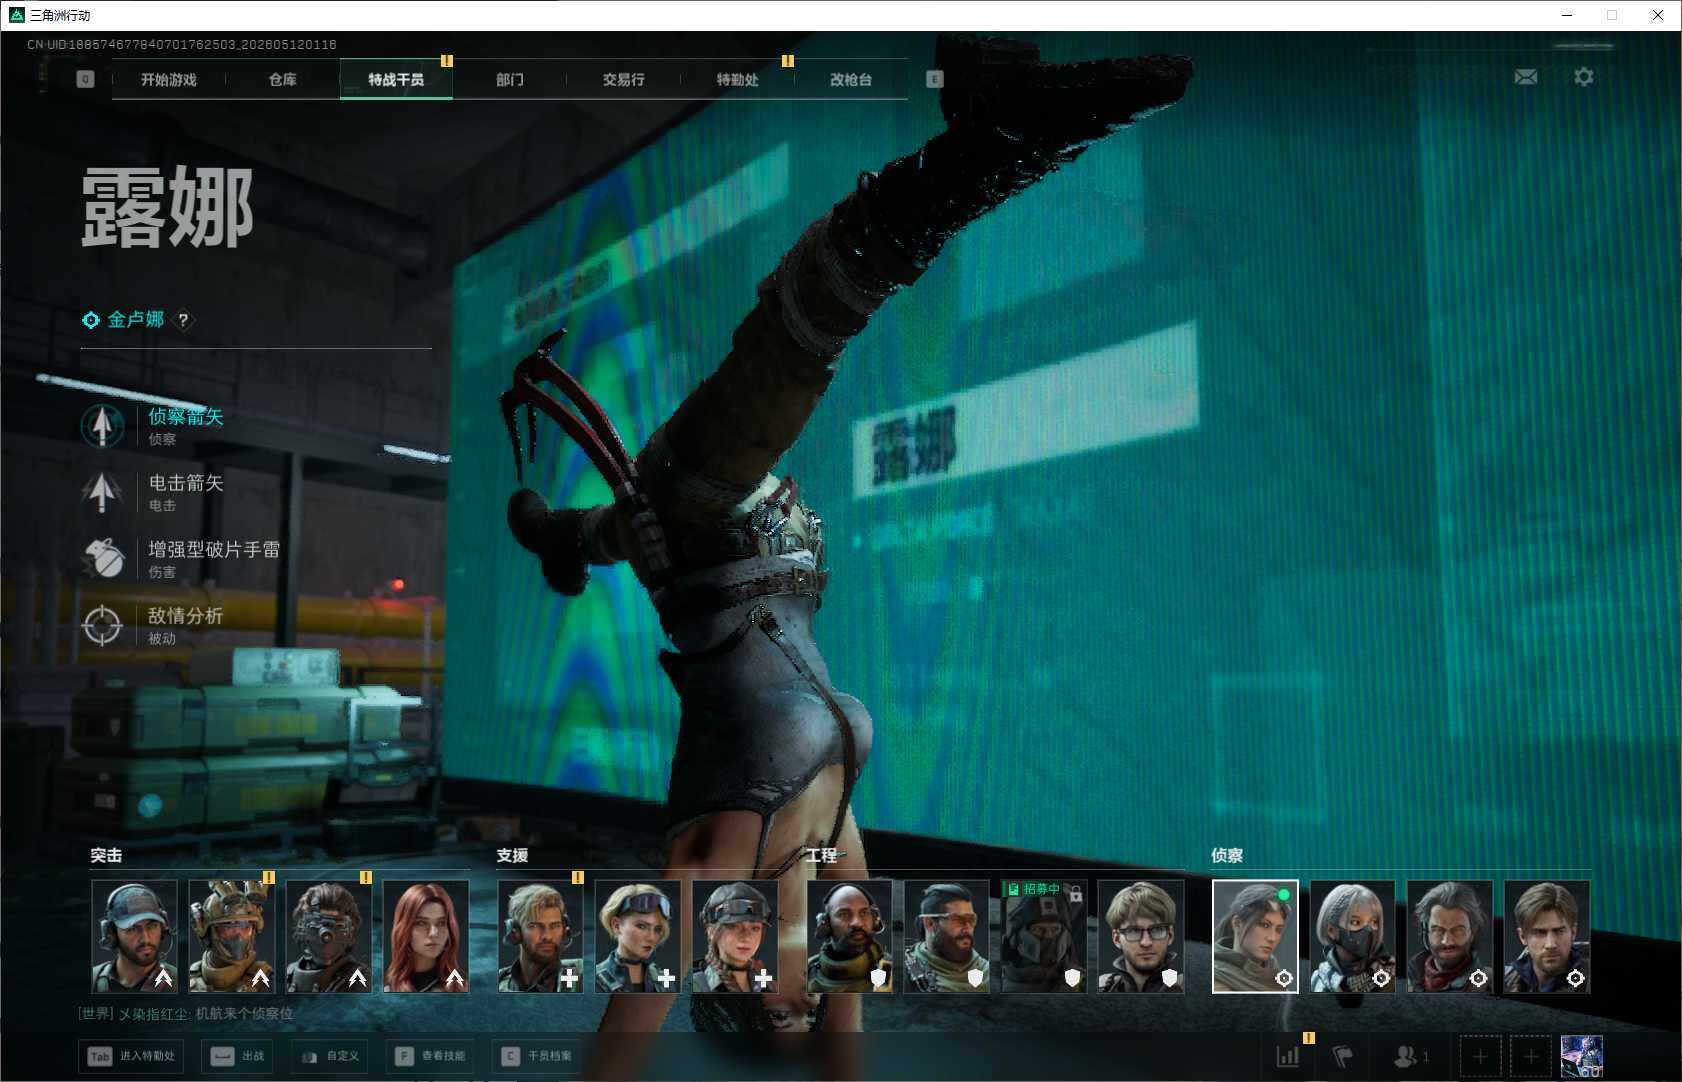Click the large 露娜 operator title
Screen dimensions: 1682x1082
[167, 207]
